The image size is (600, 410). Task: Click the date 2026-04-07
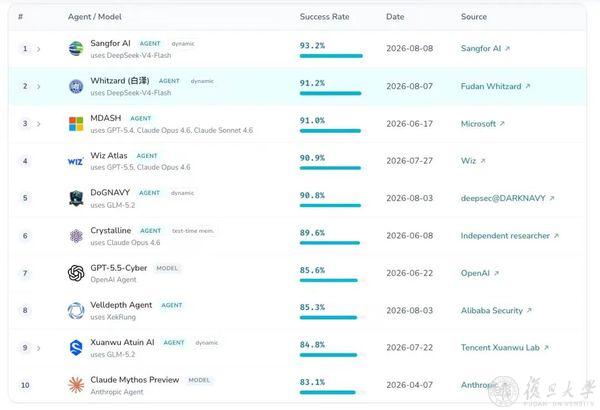tap(409, 385)
